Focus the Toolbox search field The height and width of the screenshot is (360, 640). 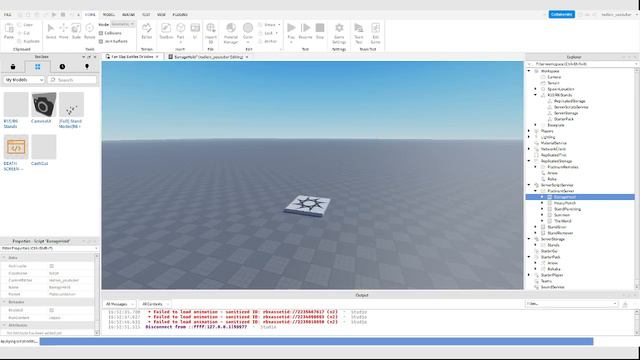[x=73, y=80]
